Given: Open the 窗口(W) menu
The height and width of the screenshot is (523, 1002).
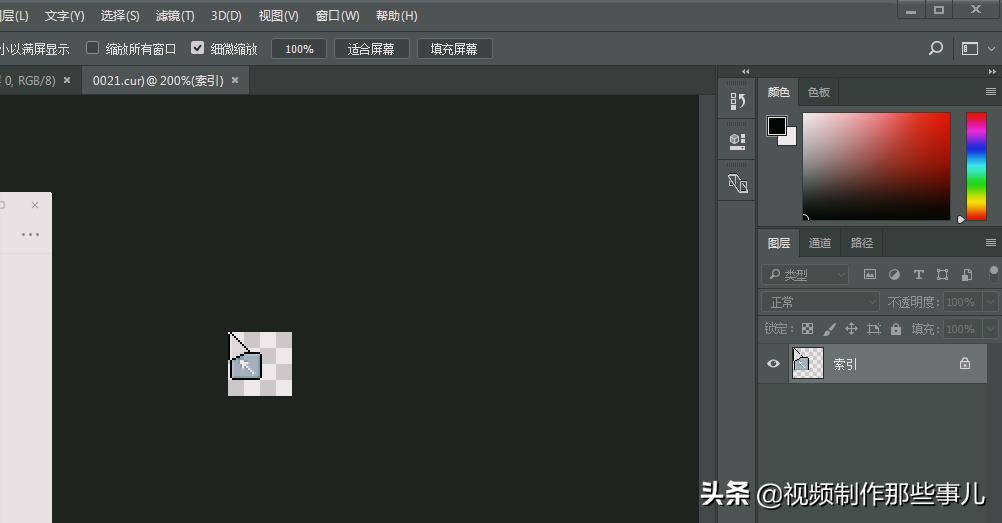Looking at the screenshot, I should click(x=337, y=16).
